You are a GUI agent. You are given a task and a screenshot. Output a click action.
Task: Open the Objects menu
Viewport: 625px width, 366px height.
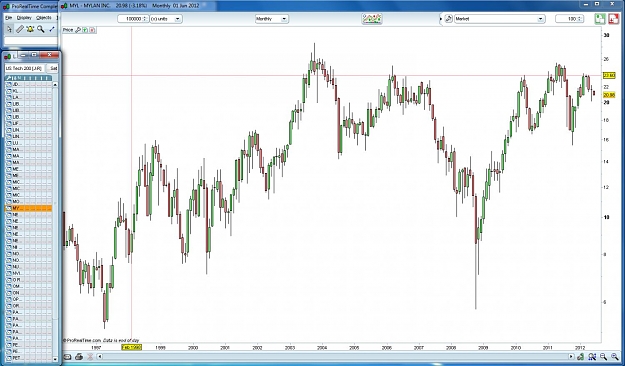click(44, 18)
